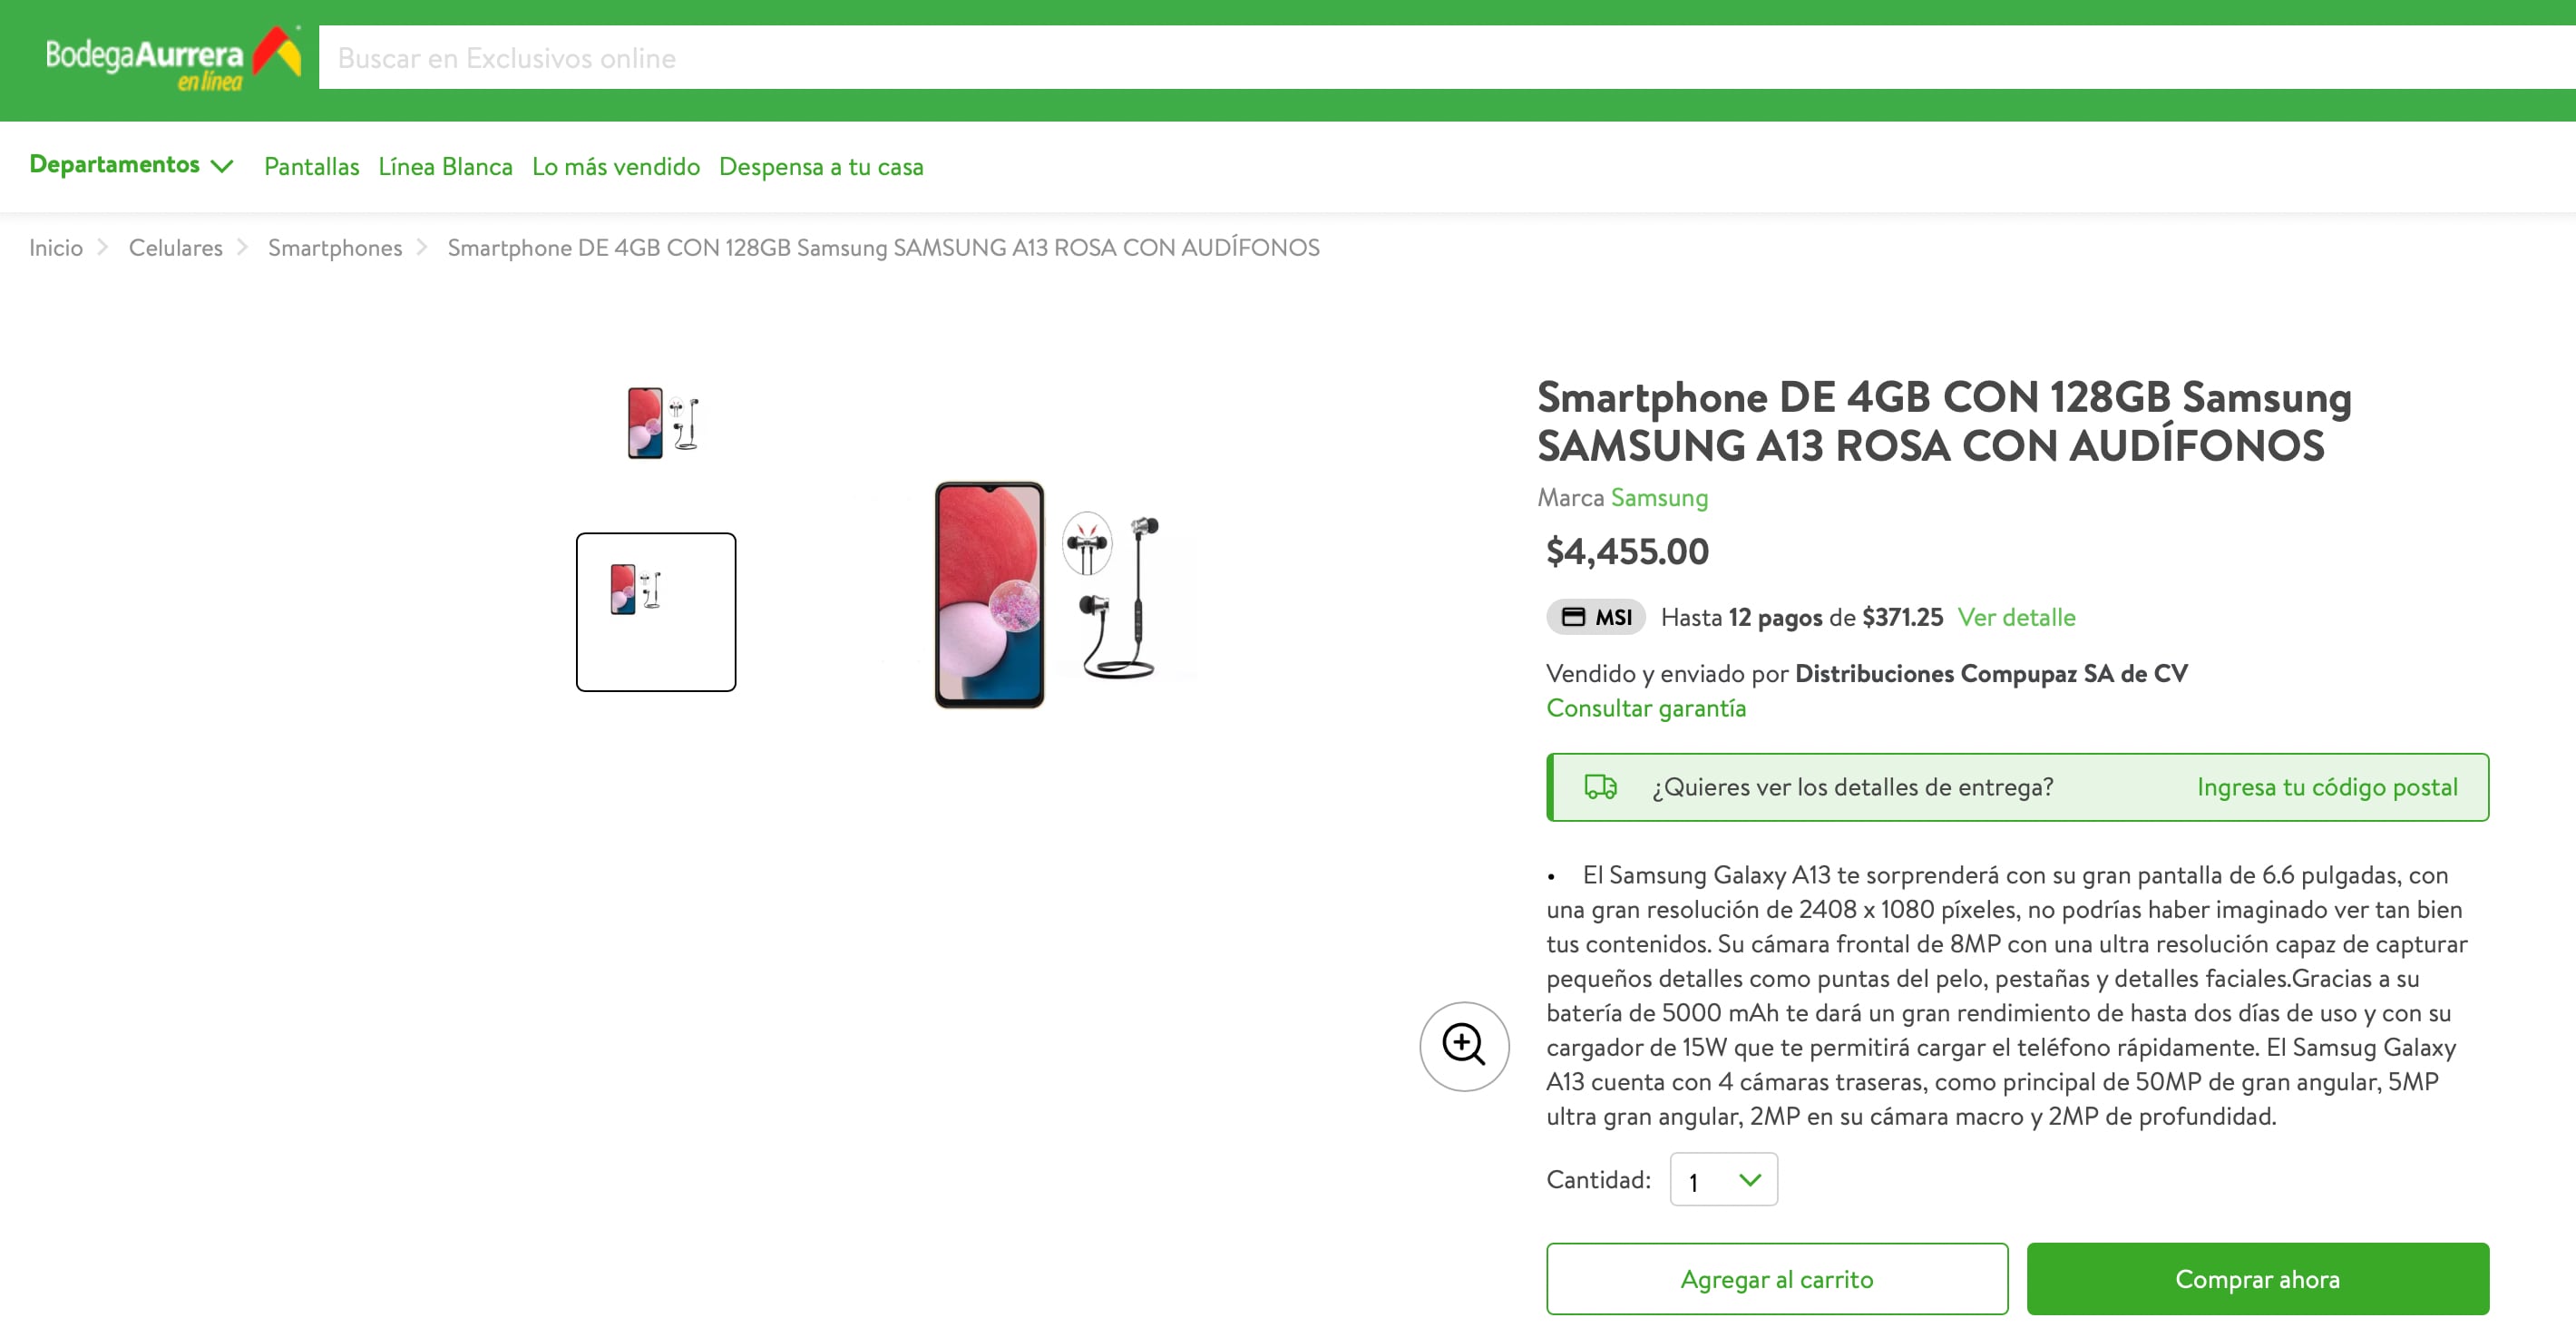Open the Línea Blanca menu item
2576x1337 pixels.
[445, 167]
